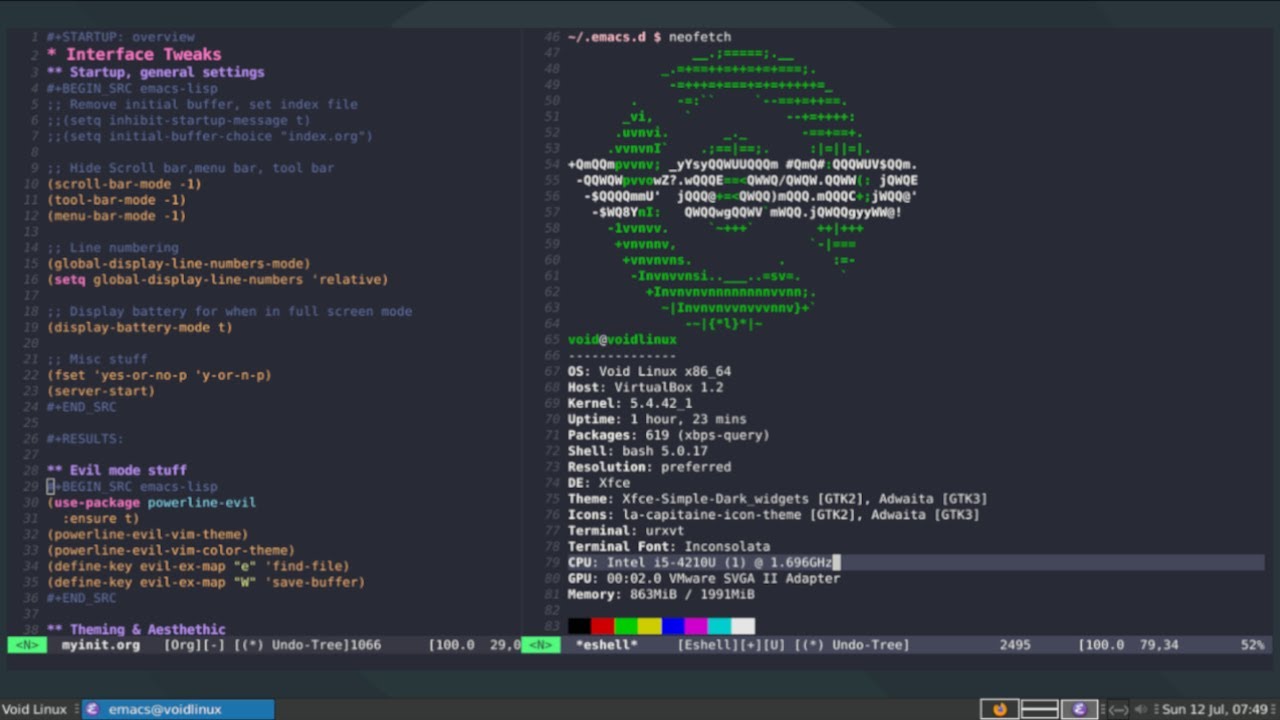Click the 79,34 cursor position in mode line
This screenshot has height=720, width=1280.
click(x=1158, y=645)
